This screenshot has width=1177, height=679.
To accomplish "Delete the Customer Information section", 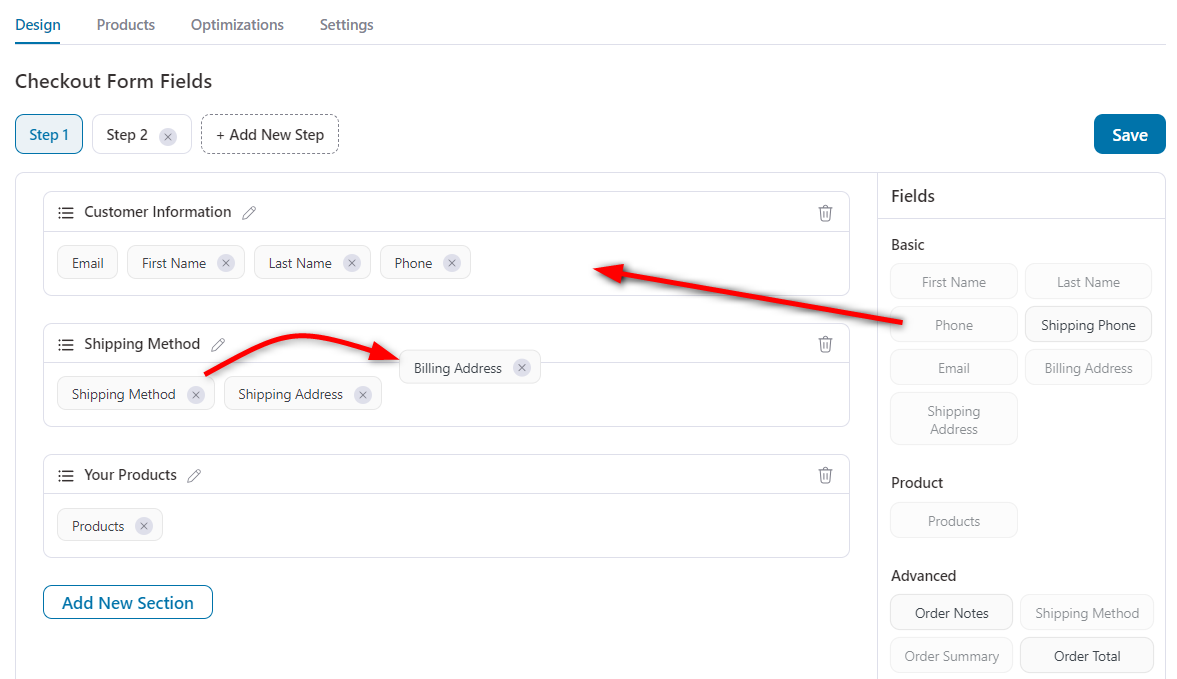I will coord(825,212).
